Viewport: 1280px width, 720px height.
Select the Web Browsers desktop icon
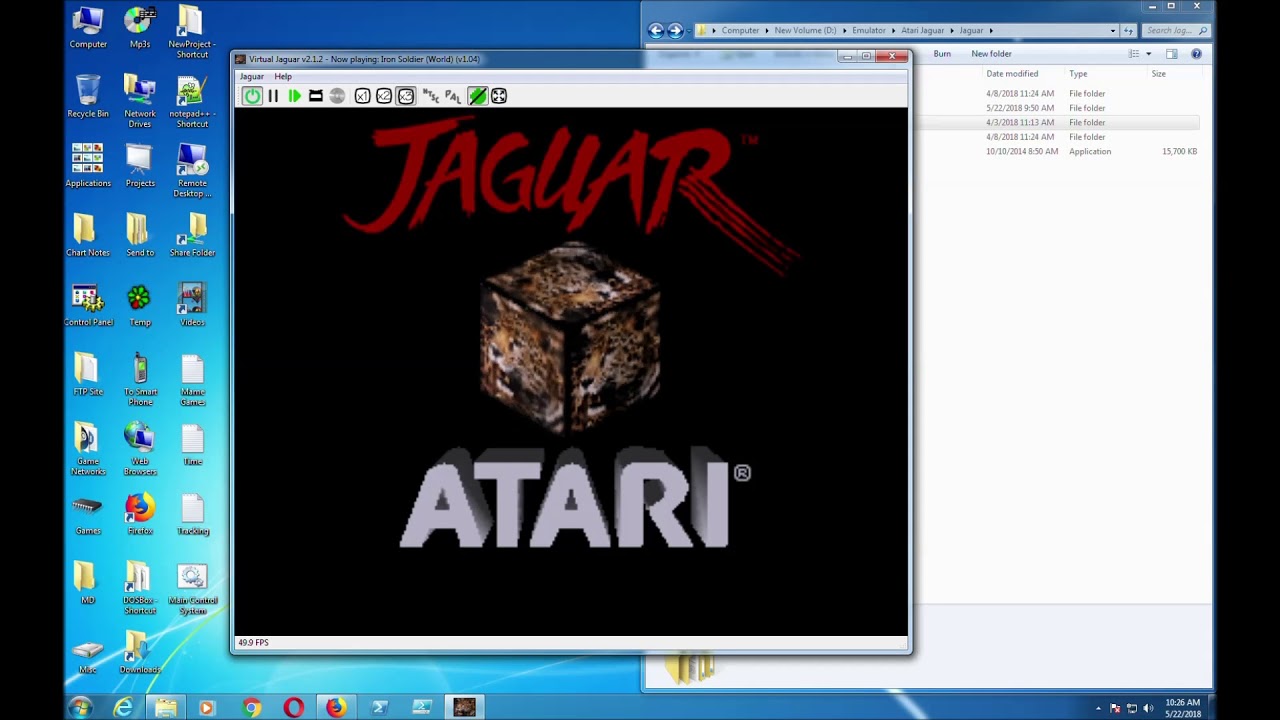tap(140, 450)
